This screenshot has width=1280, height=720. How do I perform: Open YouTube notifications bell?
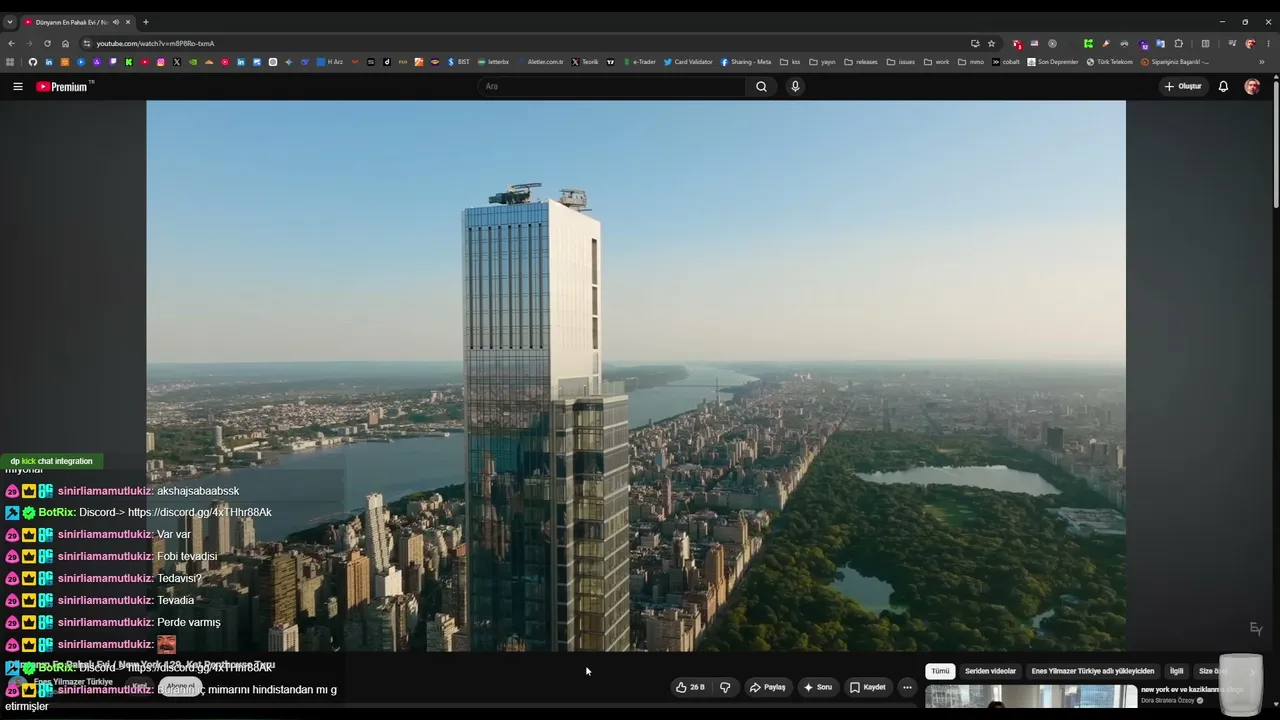tap(1223, 86)
